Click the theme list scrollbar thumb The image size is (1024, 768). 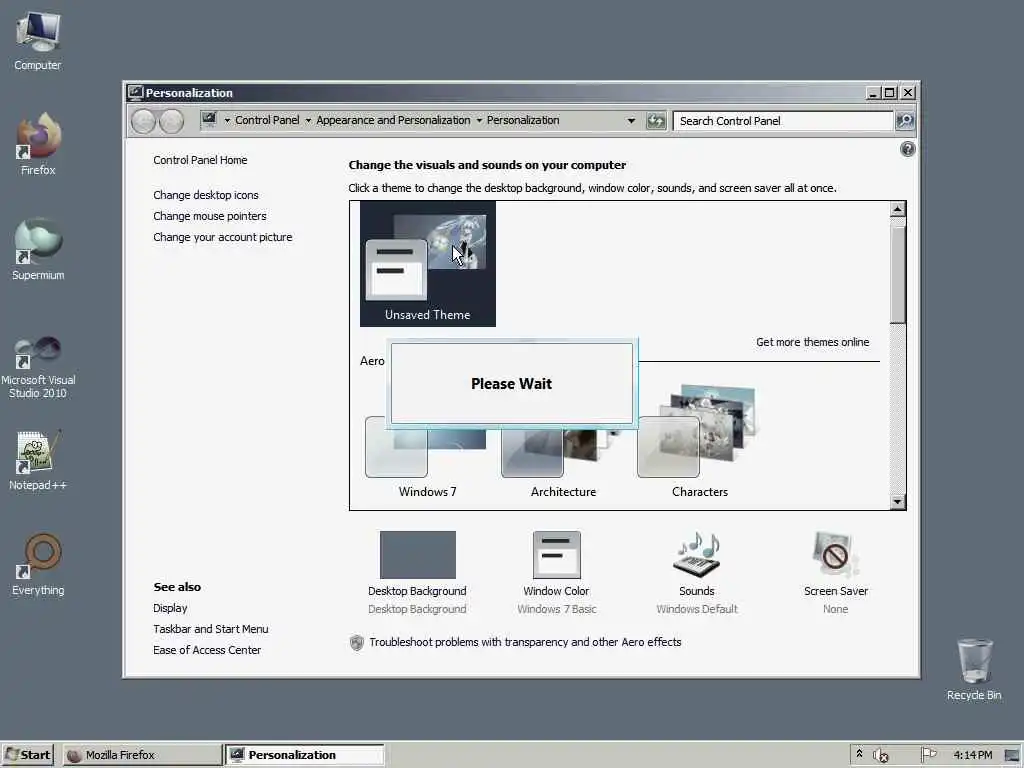tap(897, 274)
